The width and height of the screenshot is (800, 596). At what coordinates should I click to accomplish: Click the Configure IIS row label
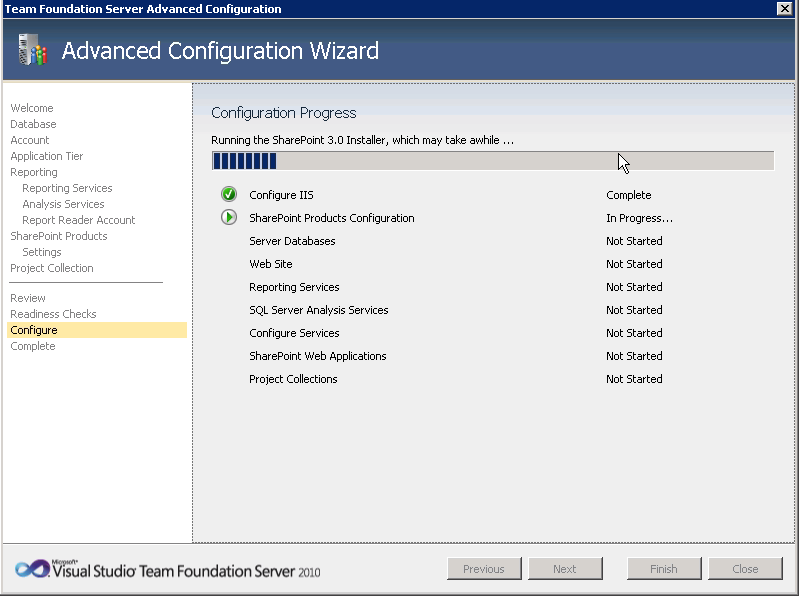click(281, 195)
